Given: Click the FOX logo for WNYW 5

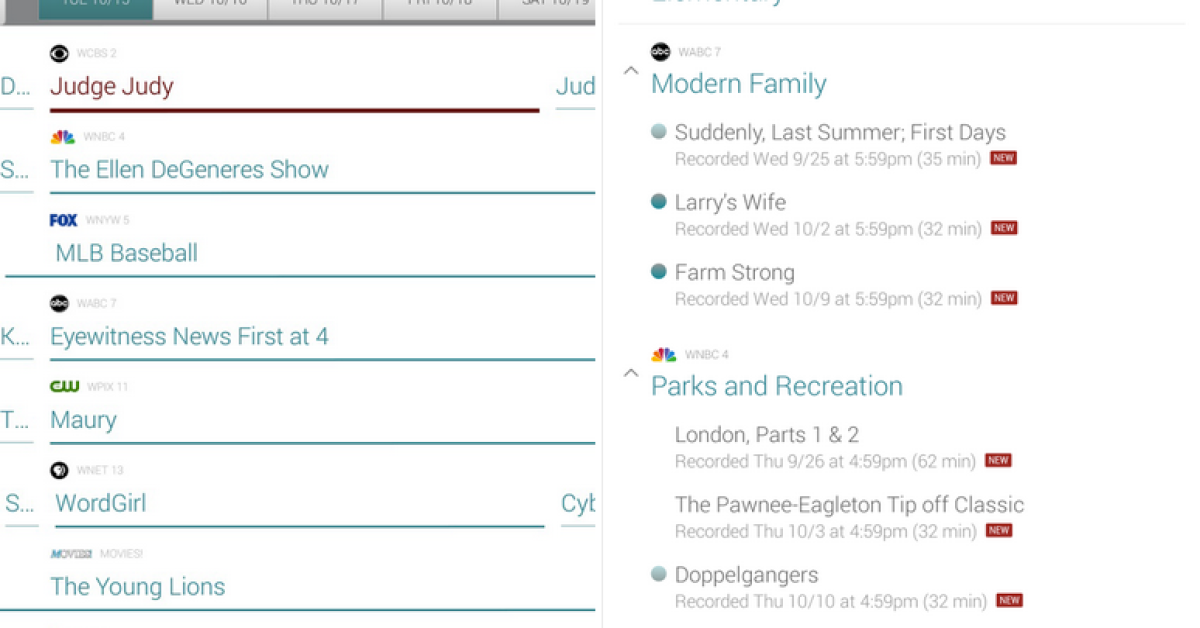Looking at the screenshot, I should coord(63,220).
